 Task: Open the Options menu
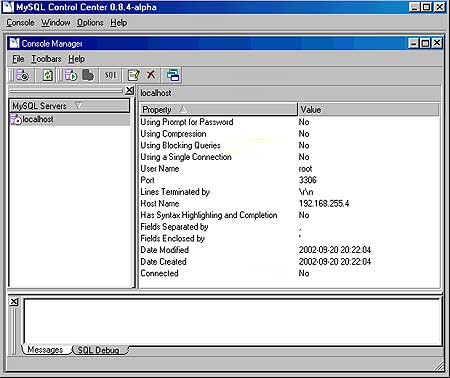(90, 23)
